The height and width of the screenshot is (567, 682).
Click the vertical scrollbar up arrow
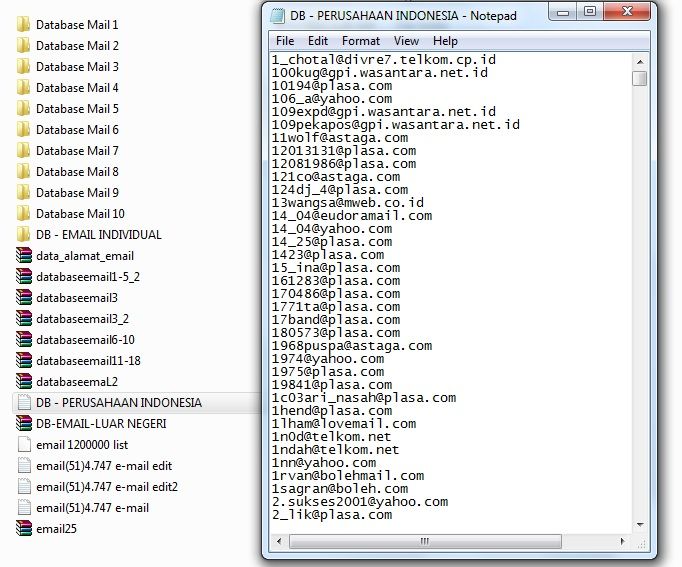[x=640, y=62]
